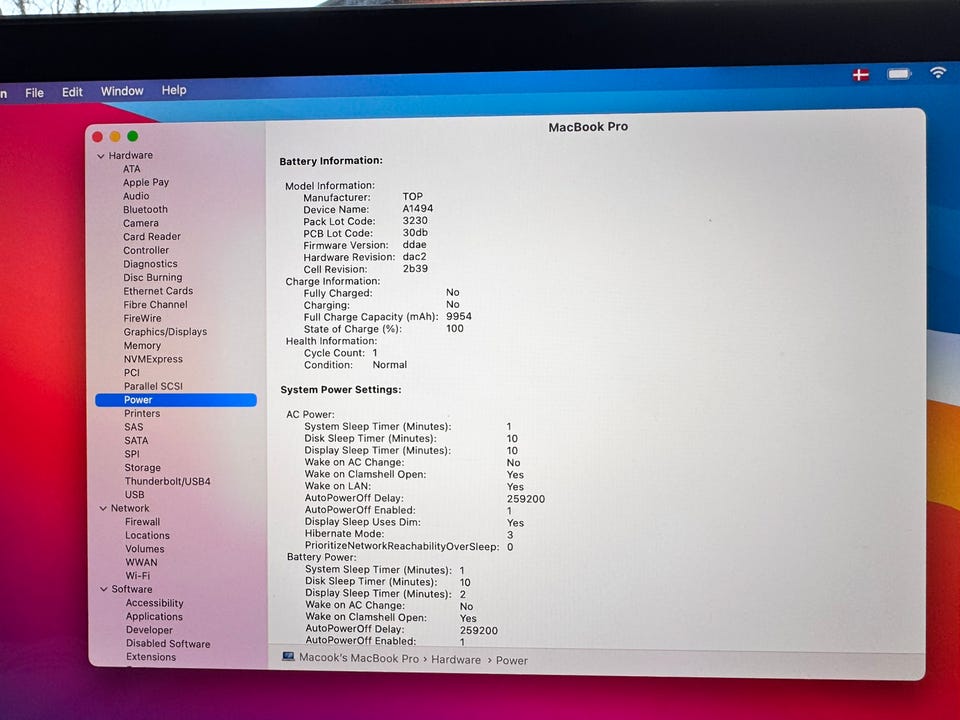Click the green zoom window button
This screenshot has height=720, width=960.
[132, 136]
